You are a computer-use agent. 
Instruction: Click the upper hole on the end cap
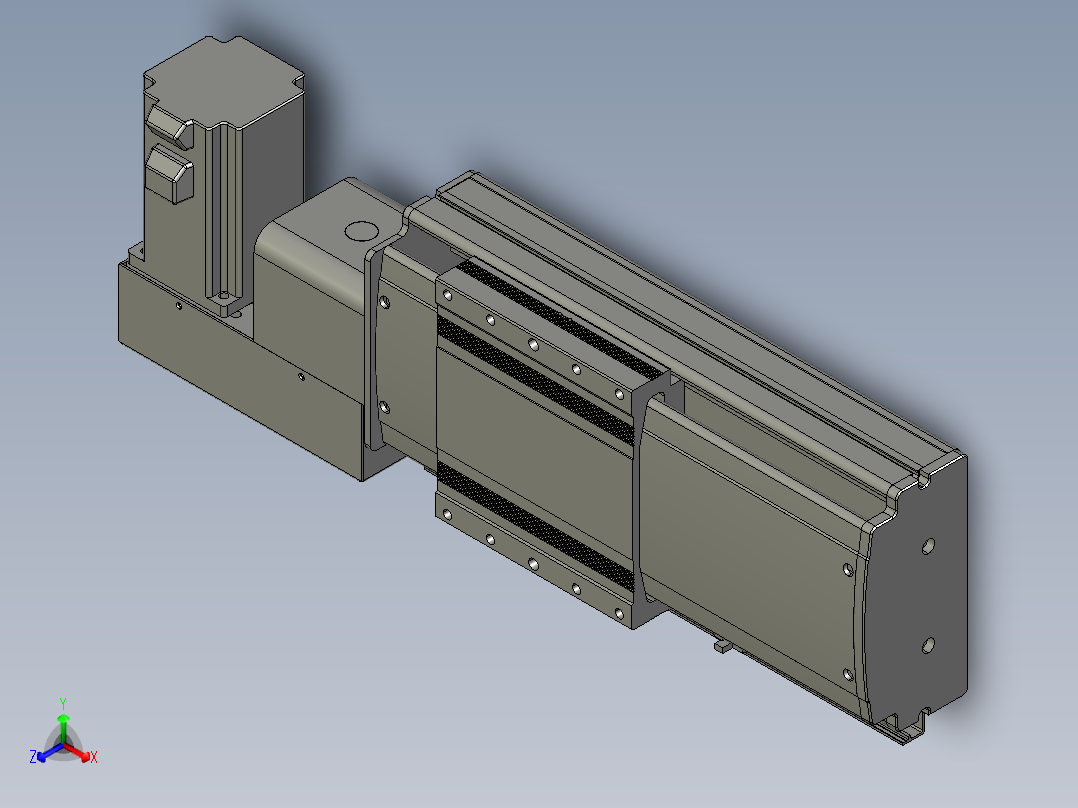tap(927, 547)
